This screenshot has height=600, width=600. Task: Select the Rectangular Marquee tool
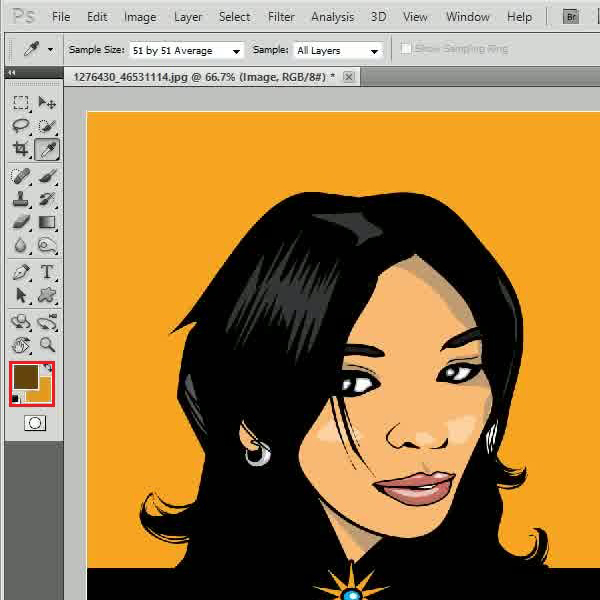[x=21, y=103]
